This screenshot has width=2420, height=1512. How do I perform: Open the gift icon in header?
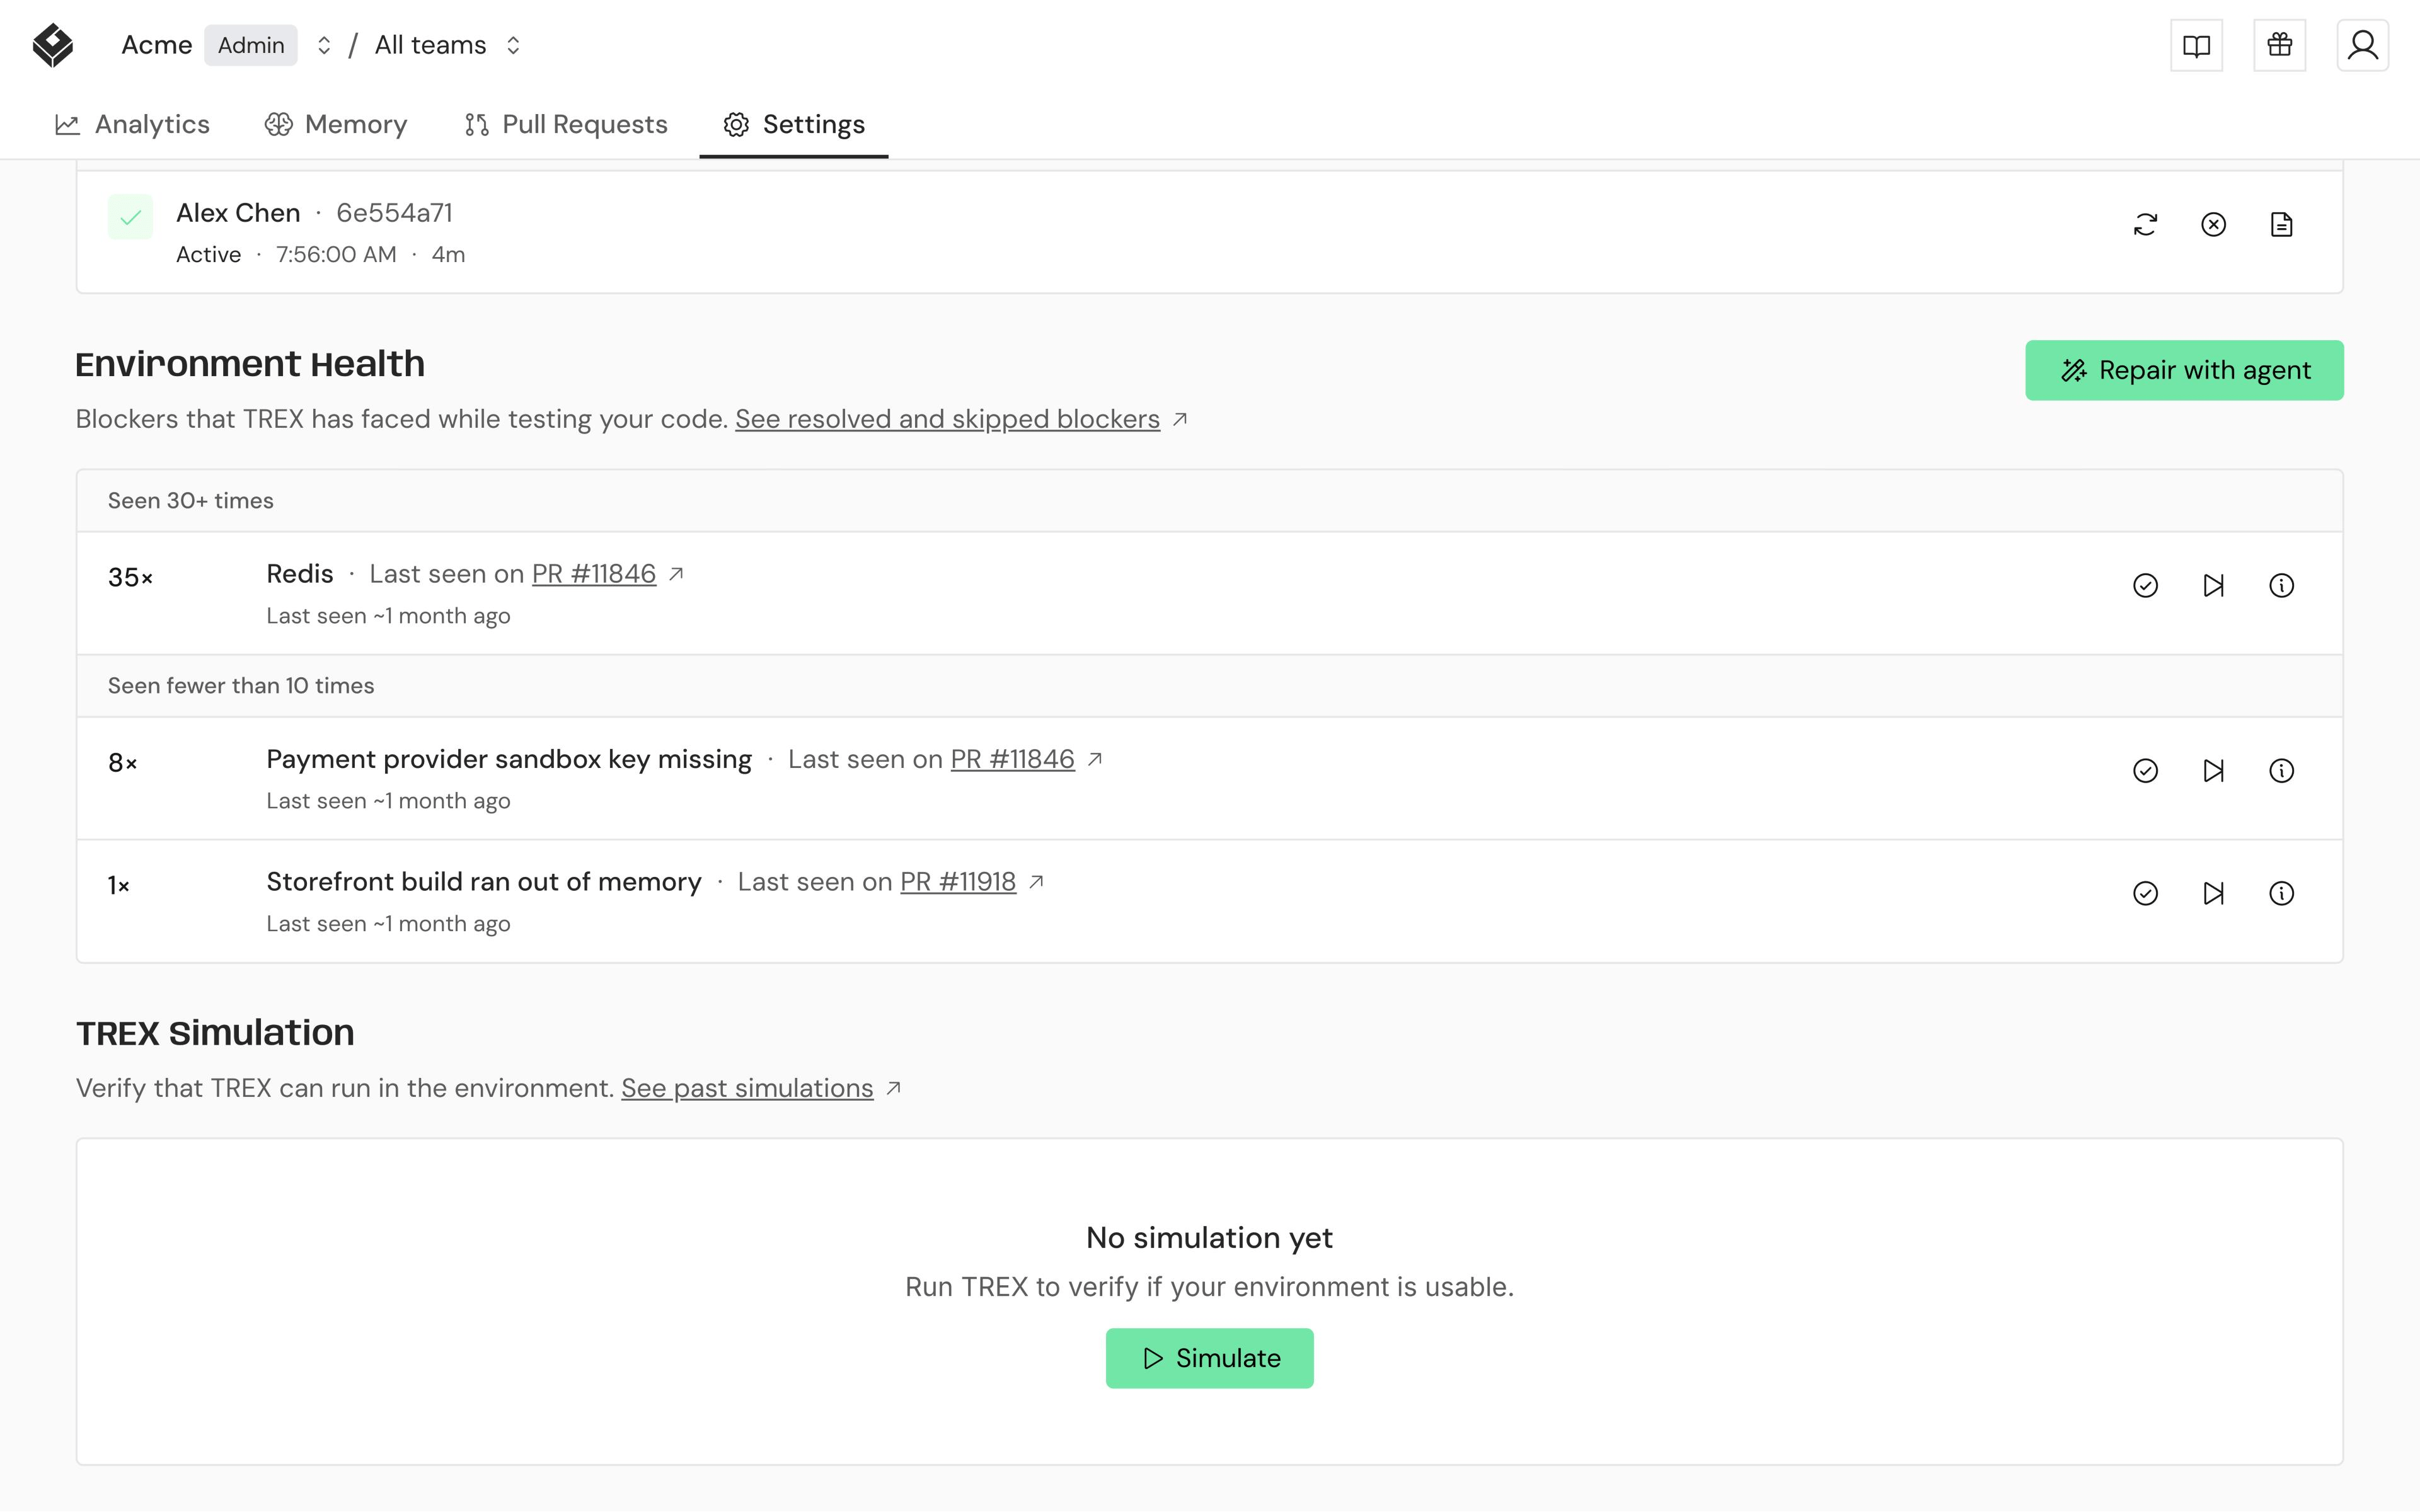pyautogui.click(x=2279, y=45)
